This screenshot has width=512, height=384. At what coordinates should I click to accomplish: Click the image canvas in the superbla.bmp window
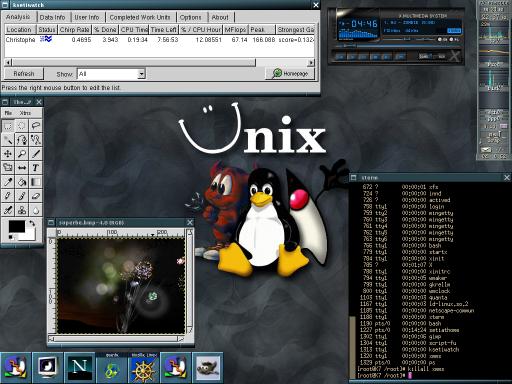coord(121,285)
